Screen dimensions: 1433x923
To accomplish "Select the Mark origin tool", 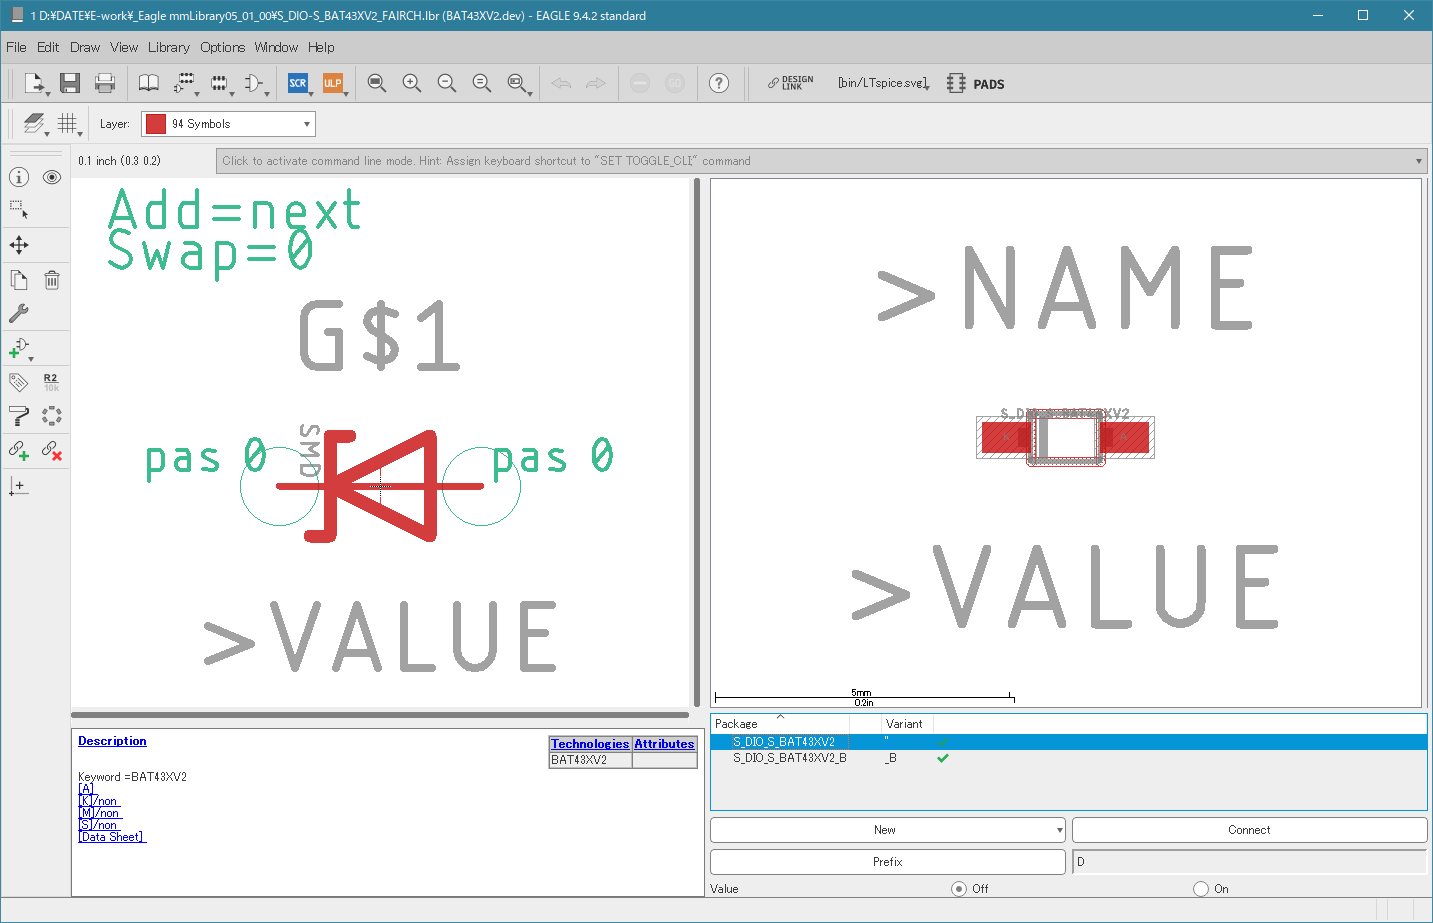I will 19,486.
